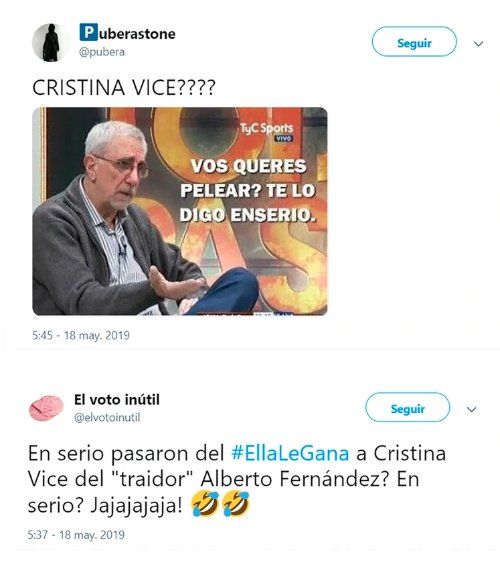Open Puberastone display name link
This screenshot has width=500, height=569.
[127, 33]
